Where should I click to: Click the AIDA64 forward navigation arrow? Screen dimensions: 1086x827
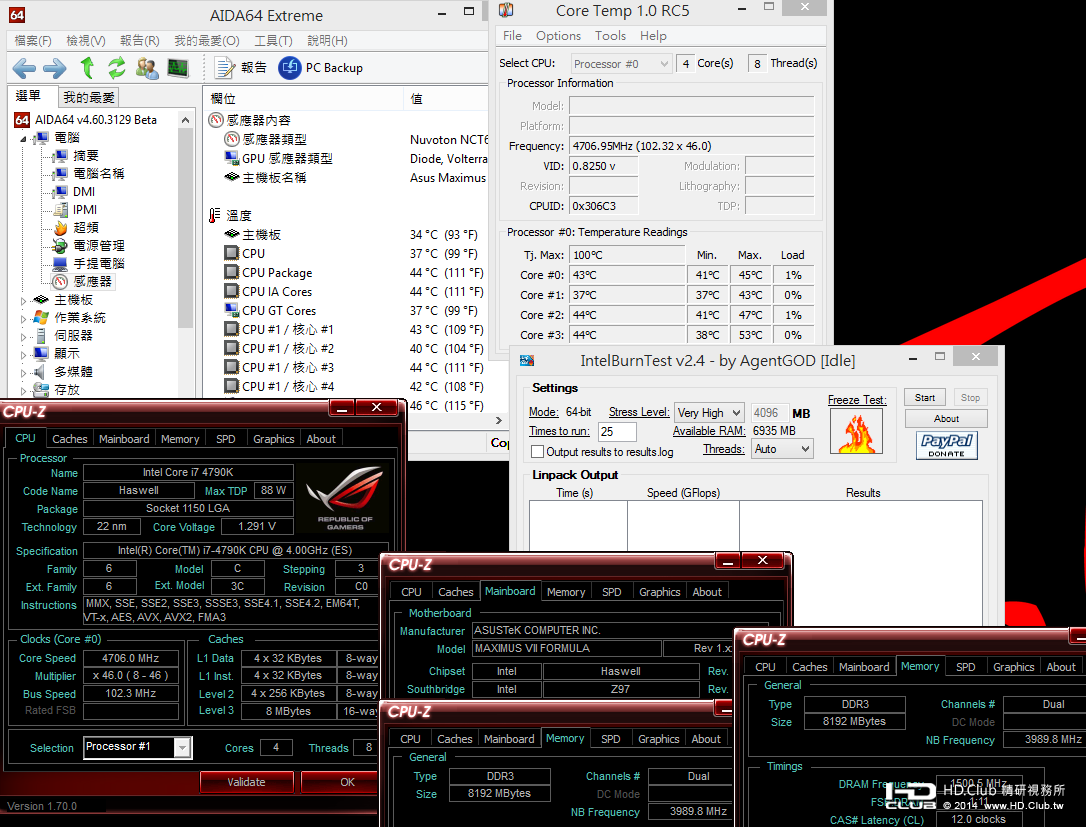point(55,68)
